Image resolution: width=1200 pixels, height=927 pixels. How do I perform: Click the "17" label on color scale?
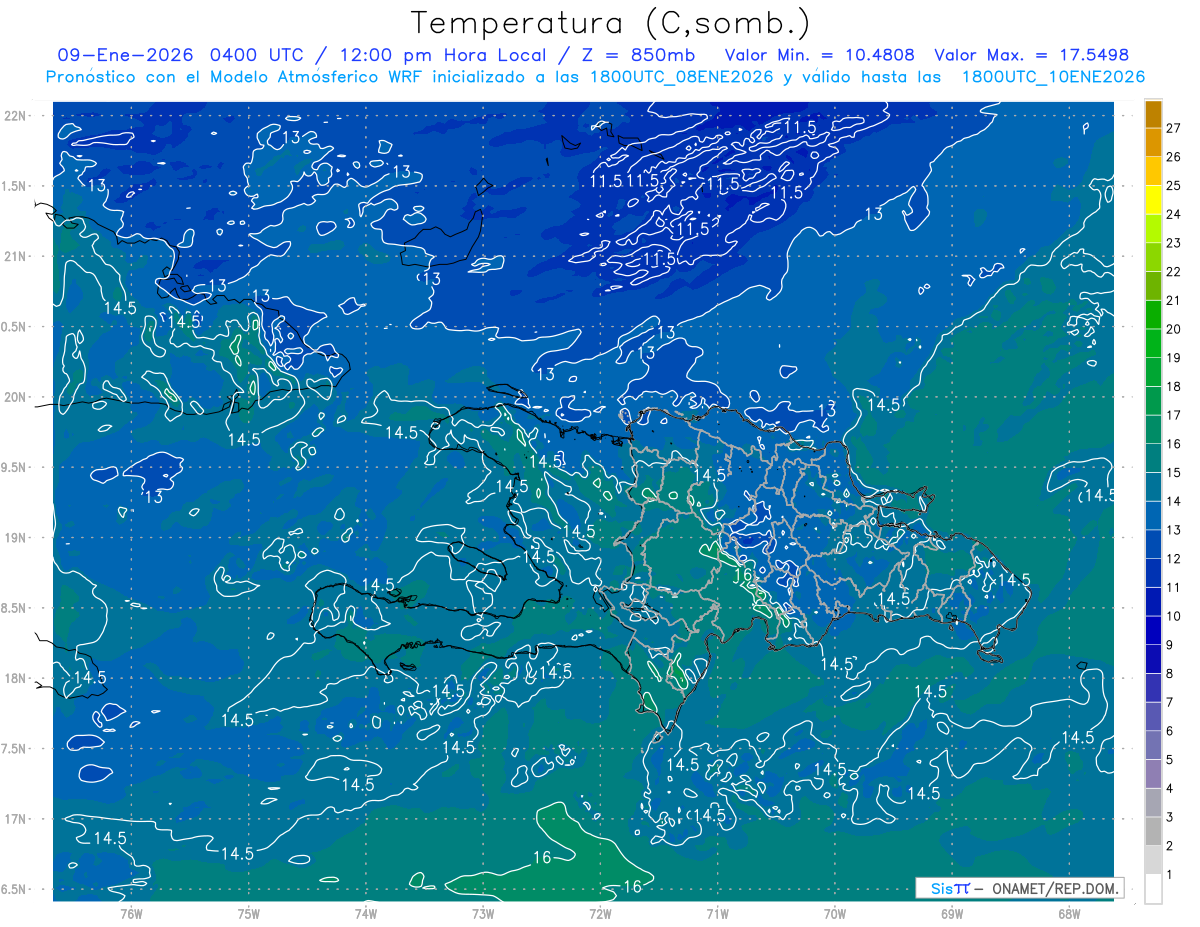pos(1173,415)
